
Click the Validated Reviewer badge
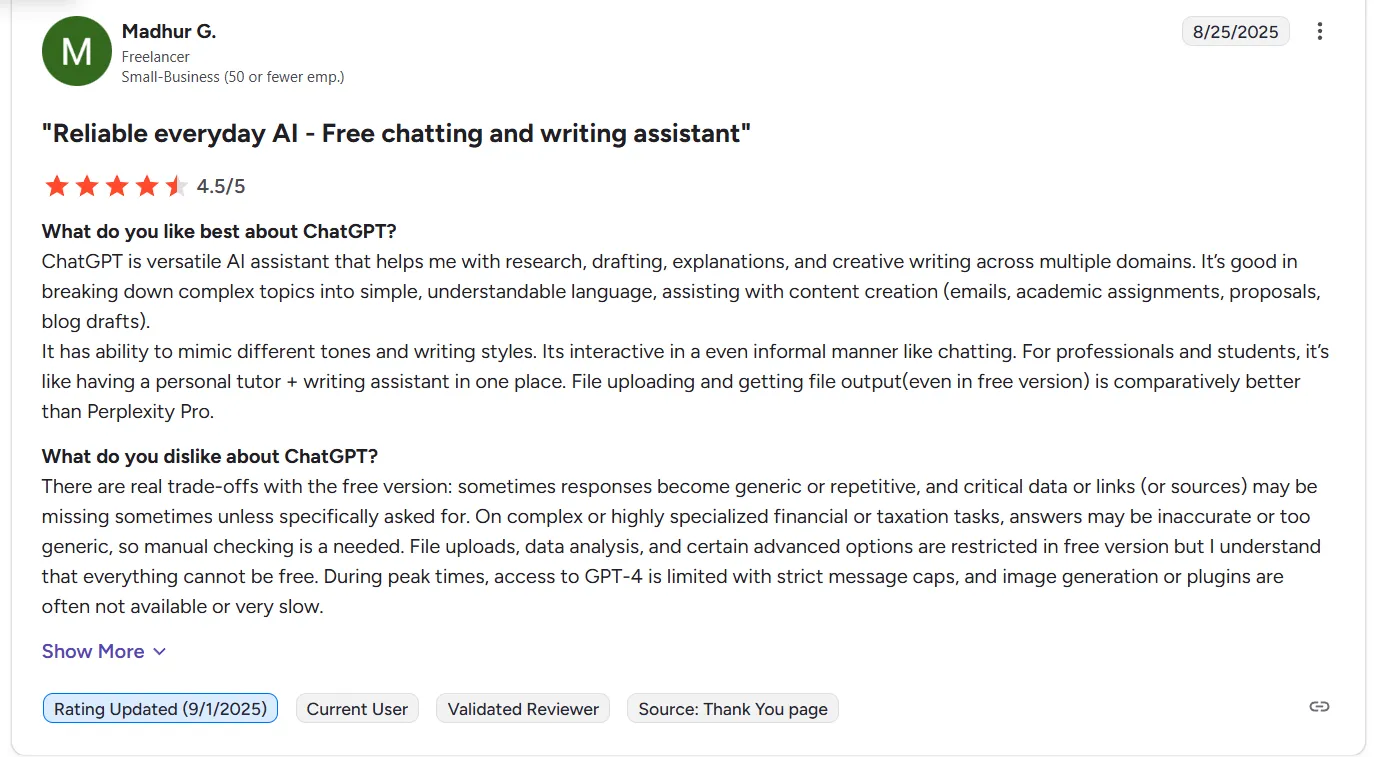(523, 709)
